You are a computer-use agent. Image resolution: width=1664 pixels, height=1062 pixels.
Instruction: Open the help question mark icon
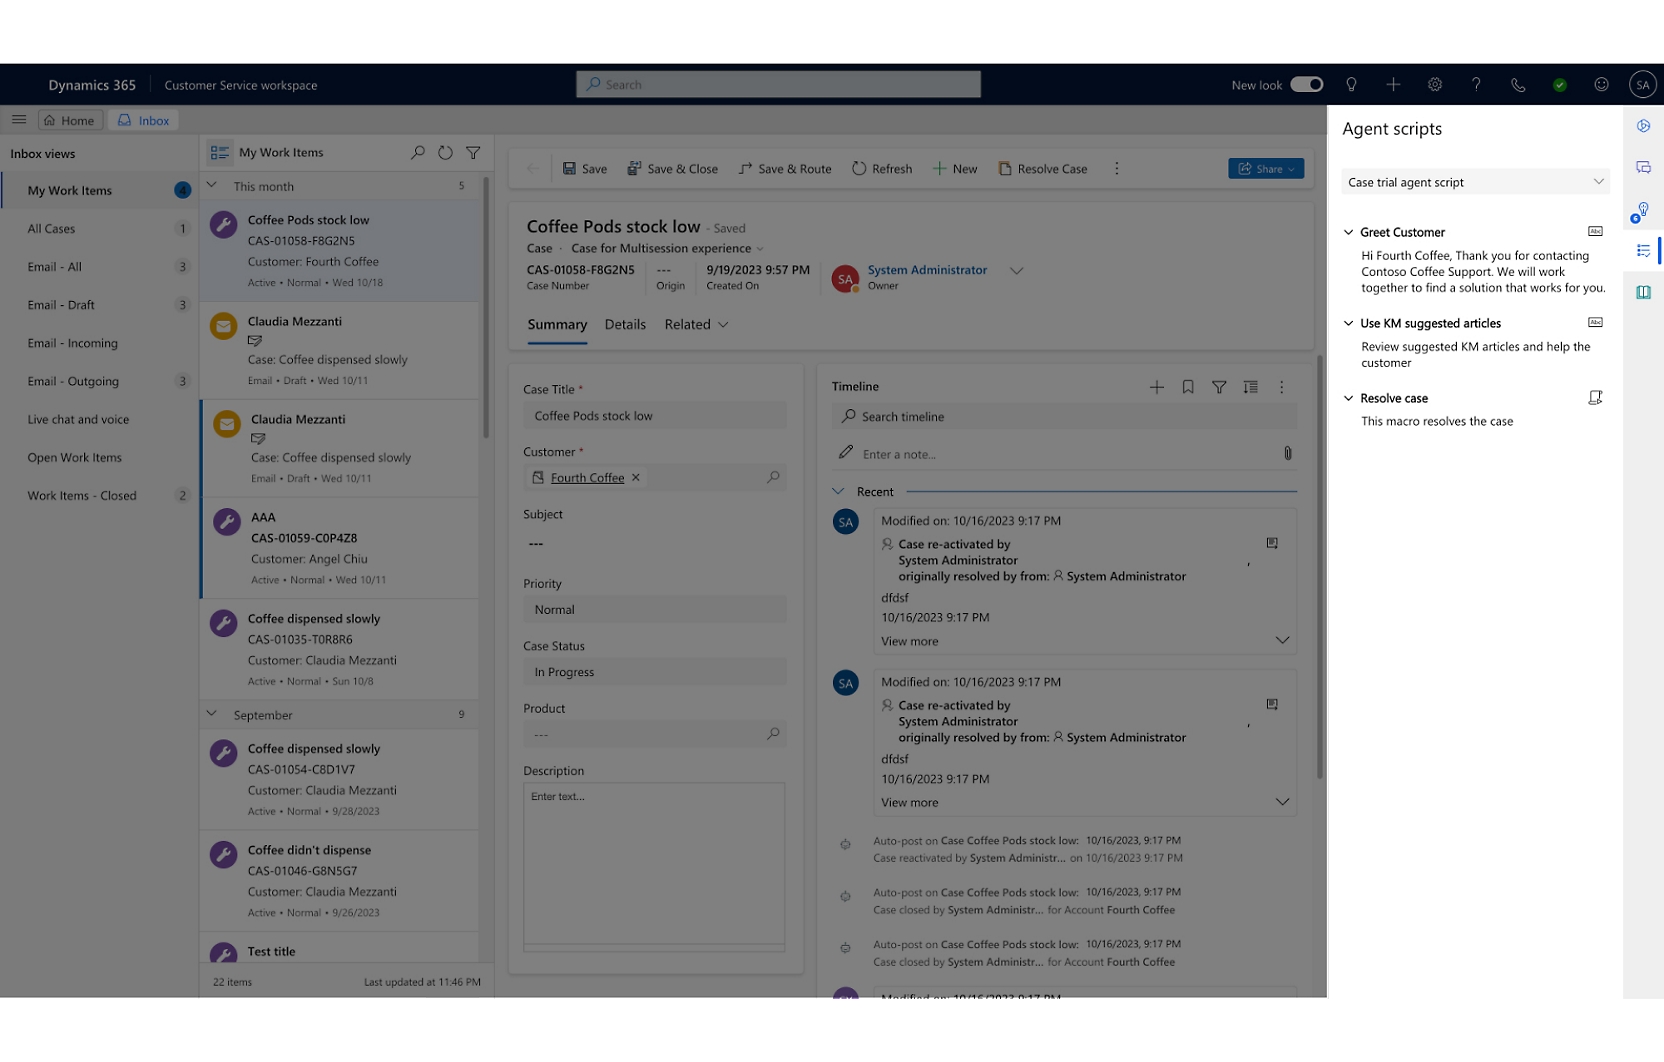(x=1476, y=85)
